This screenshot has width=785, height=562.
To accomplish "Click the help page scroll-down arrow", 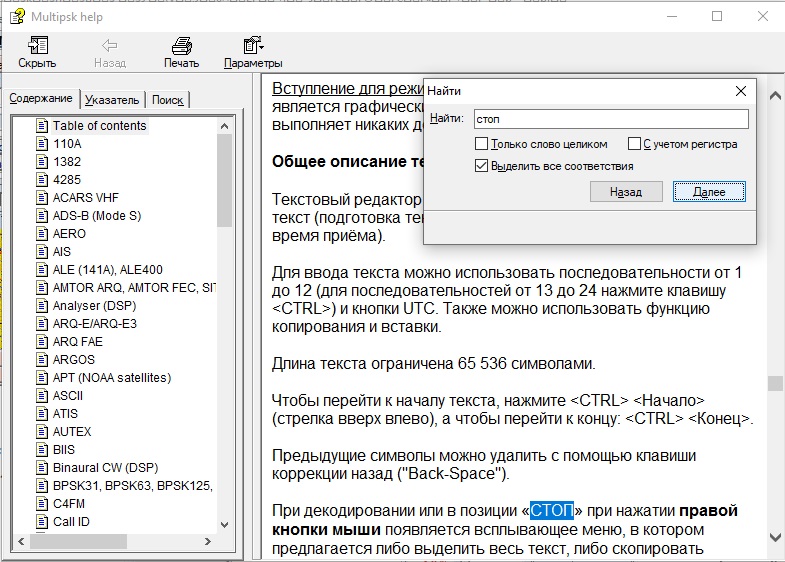I will tap(775, 537).
